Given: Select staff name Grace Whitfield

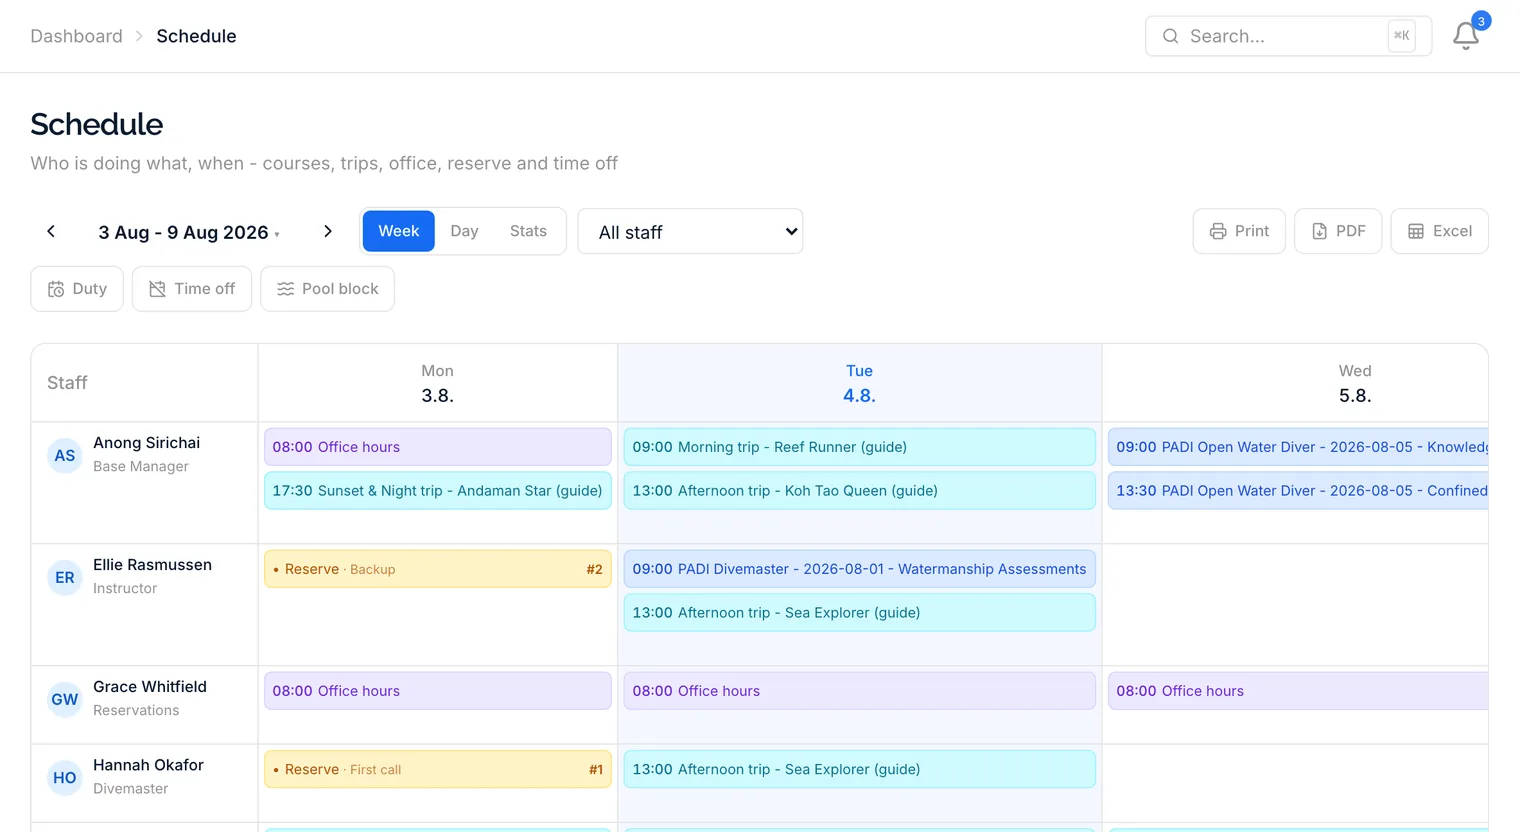Looking at the screenshot, I should 150,687.
